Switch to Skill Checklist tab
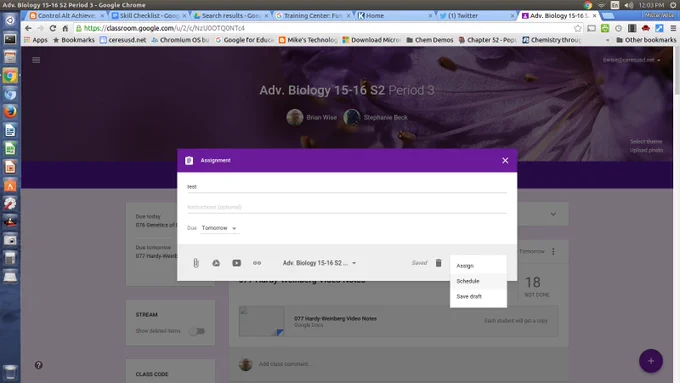Viewport: 680px width, 383px height. coord(148,16)
